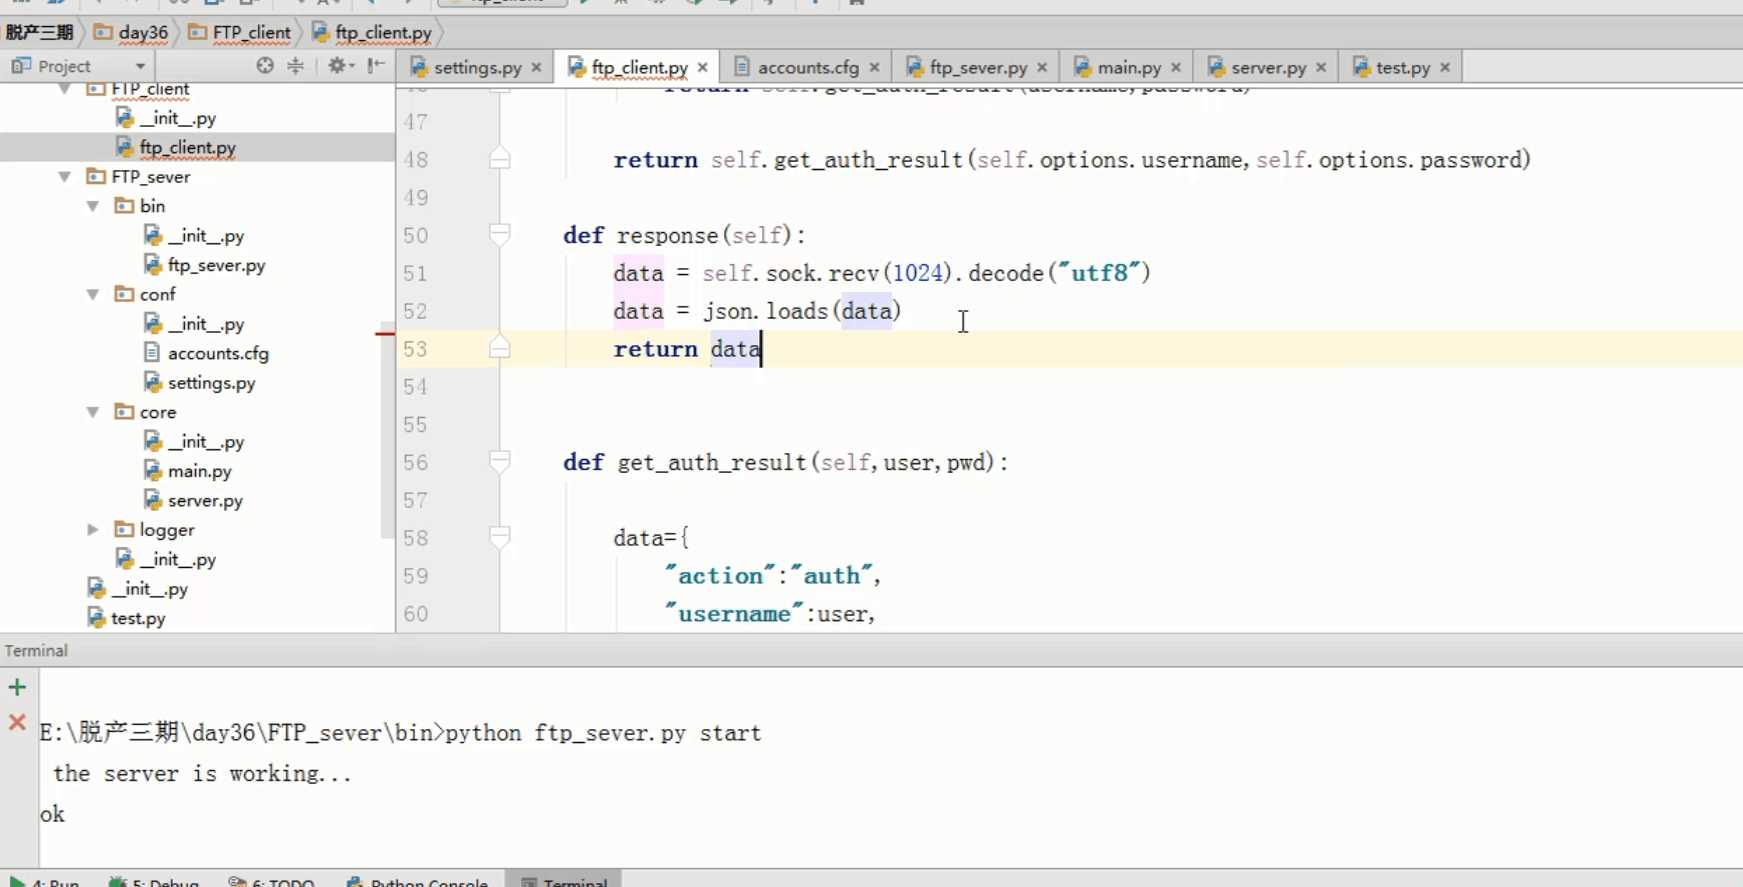Image resolution: width=1743 pixels, height=887 pixels.
Task: Open the Project view dropdown
Action: 141,66
